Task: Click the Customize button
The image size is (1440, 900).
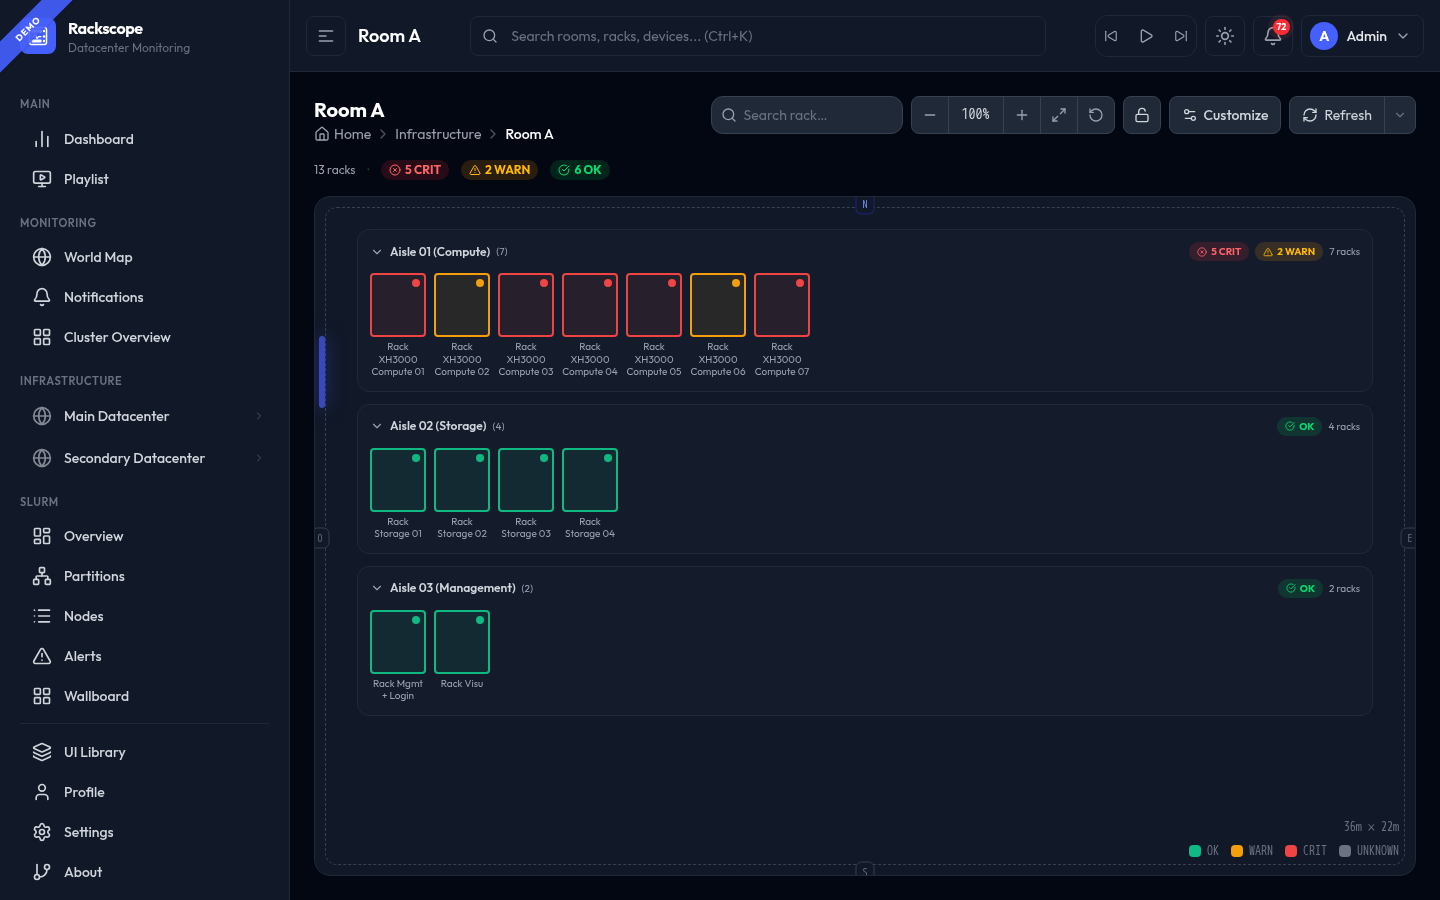Action: (x=1224, y=115)
